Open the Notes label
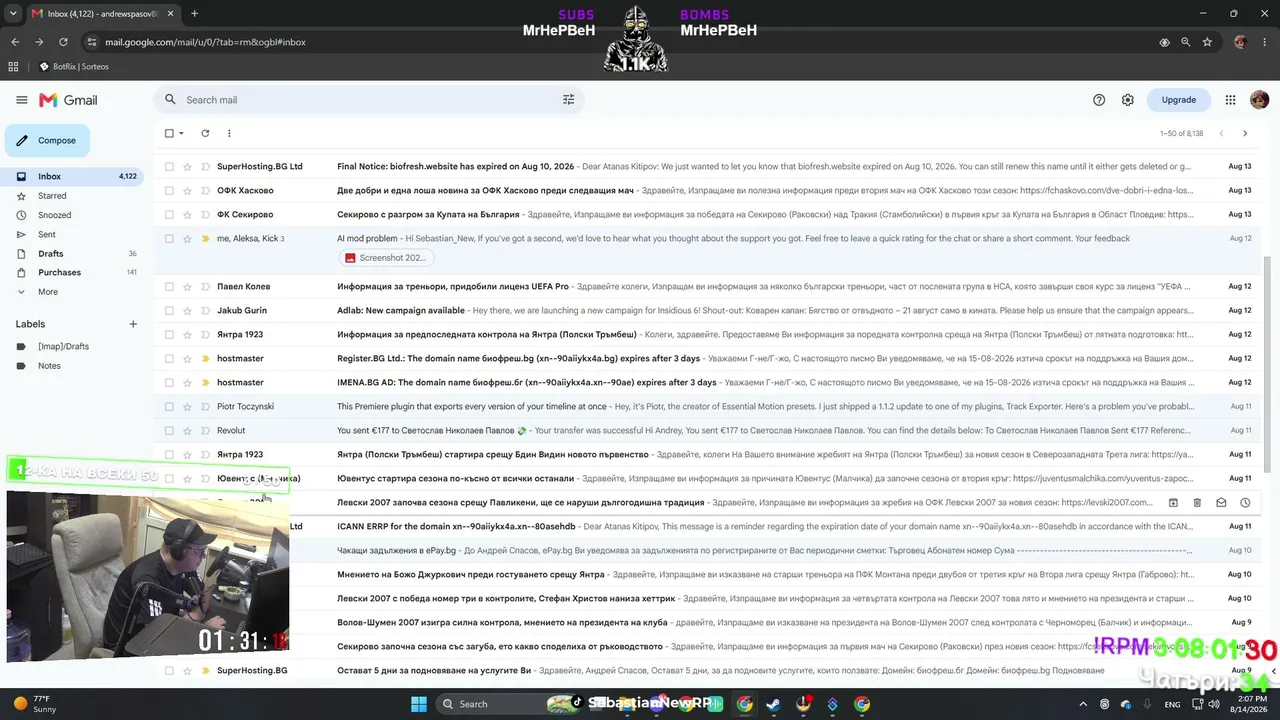The image size is (1280, 720). point(49,366)
